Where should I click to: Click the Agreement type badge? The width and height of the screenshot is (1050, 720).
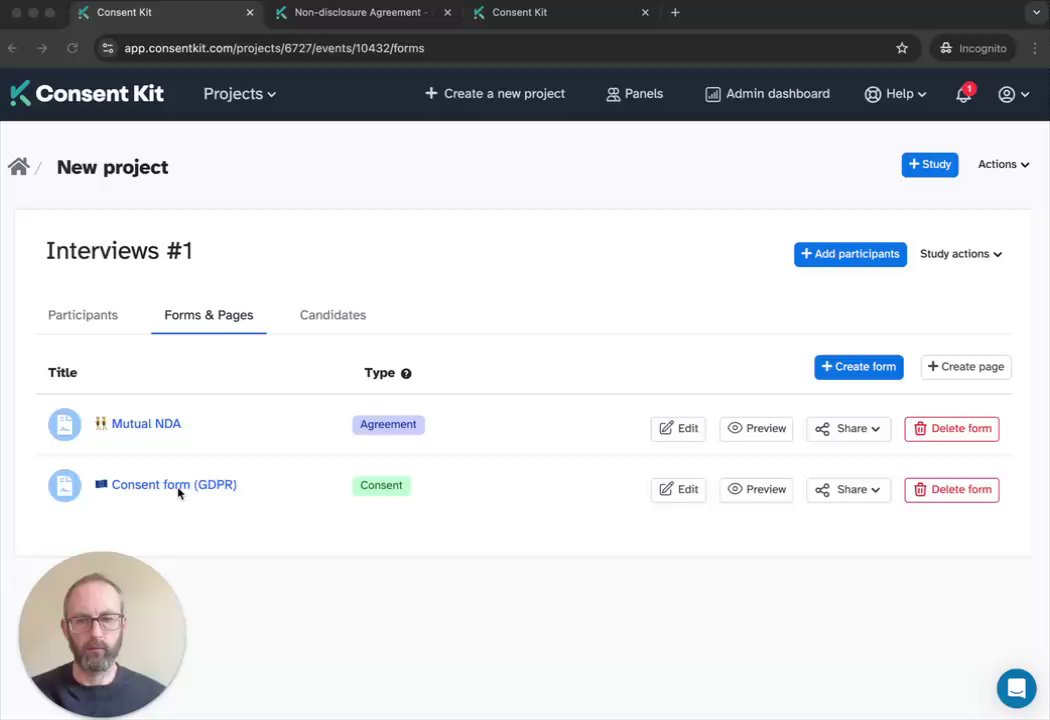(388, 425)
